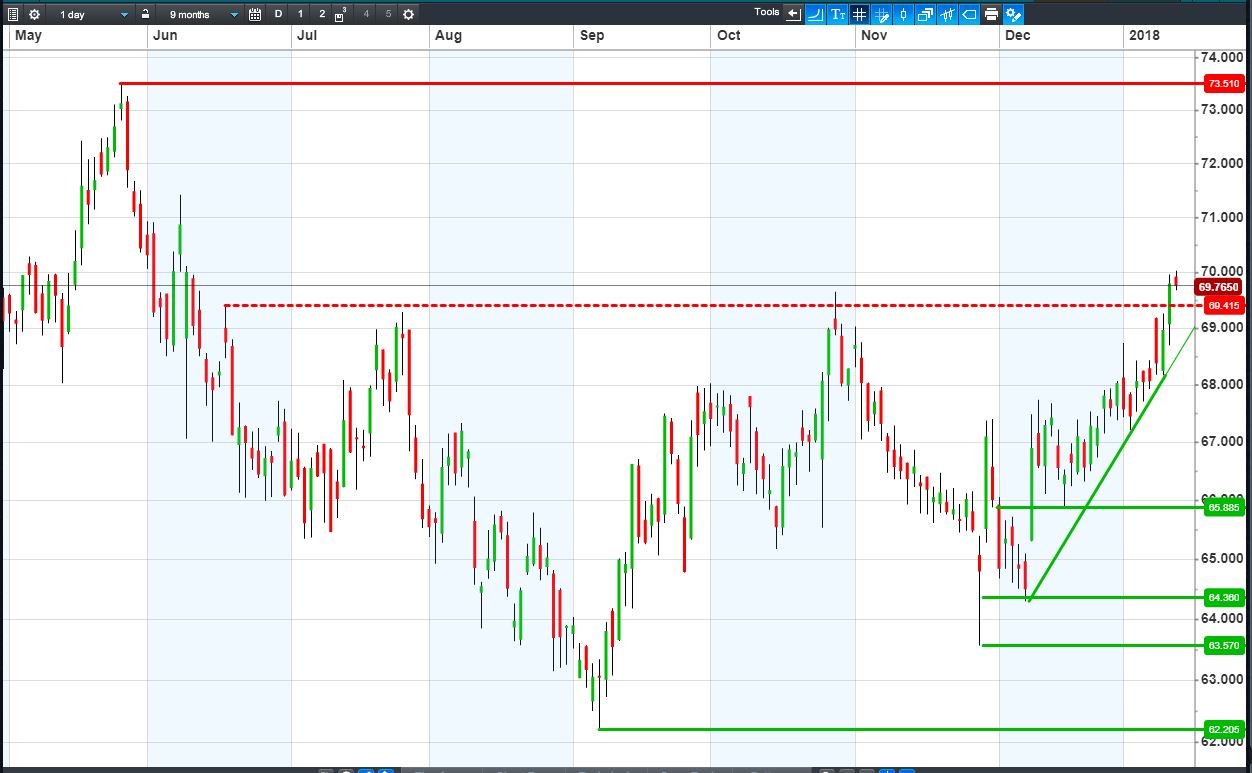The height and width of the screenshot is (773, 1252).
Task: Click the 2018 year axis label
Action: pos(1144,36)
